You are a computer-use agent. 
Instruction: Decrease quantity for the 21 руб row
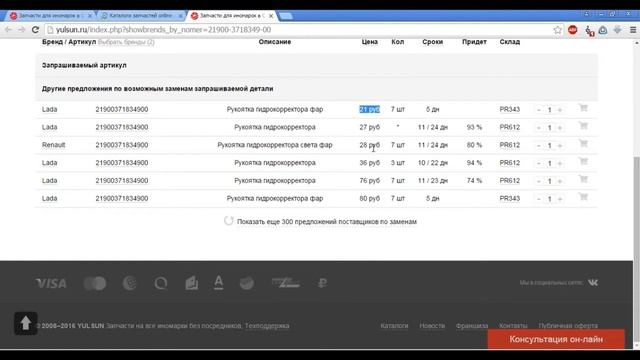[539, 110]
